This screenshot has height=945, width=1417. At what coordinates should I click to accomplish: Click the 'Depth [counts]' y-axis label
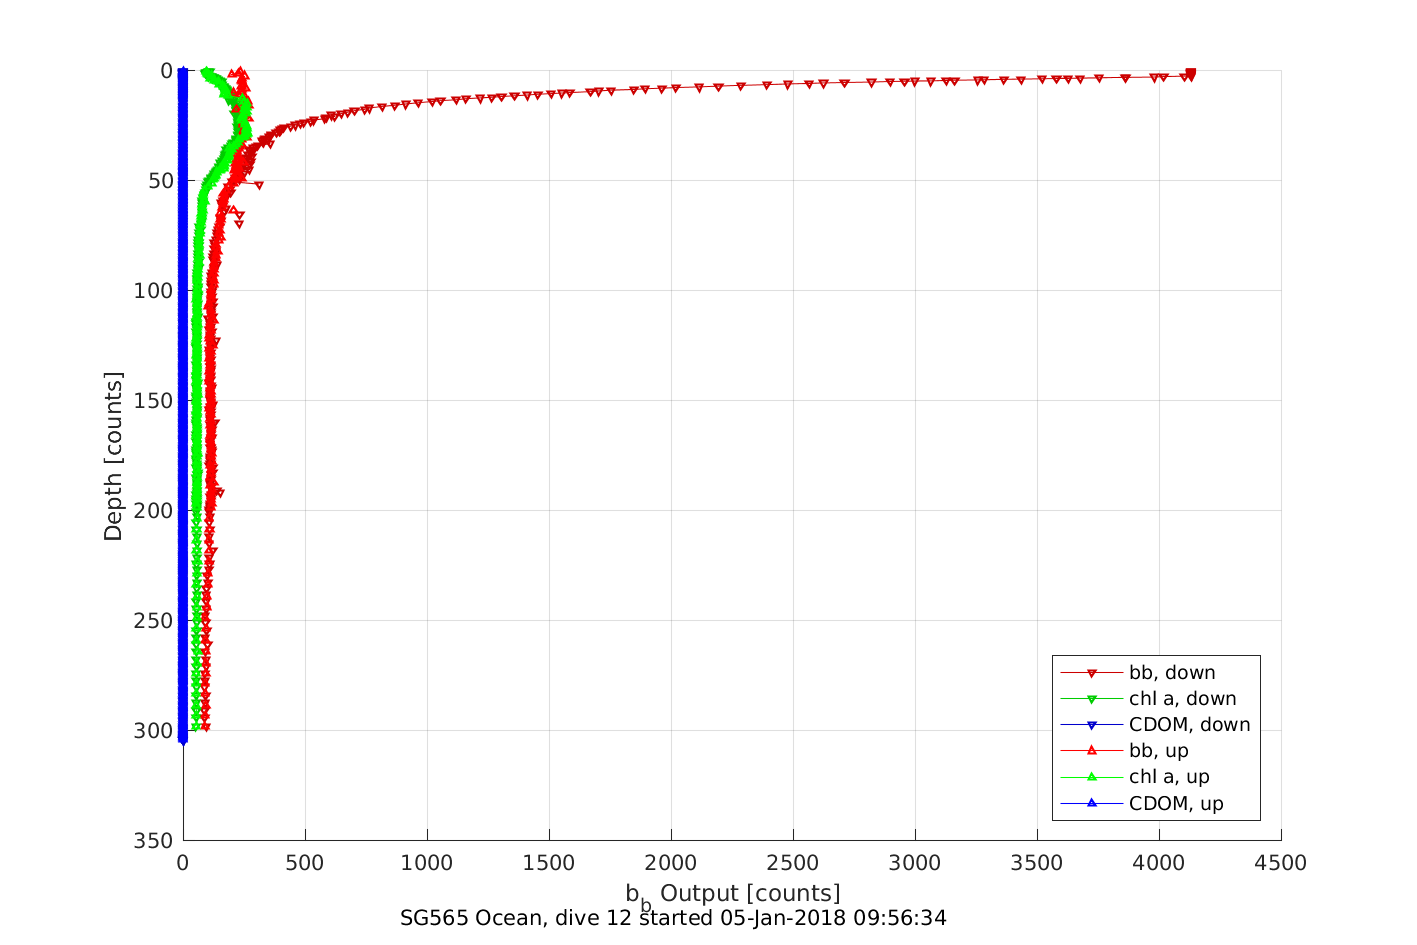coord(113,456)
